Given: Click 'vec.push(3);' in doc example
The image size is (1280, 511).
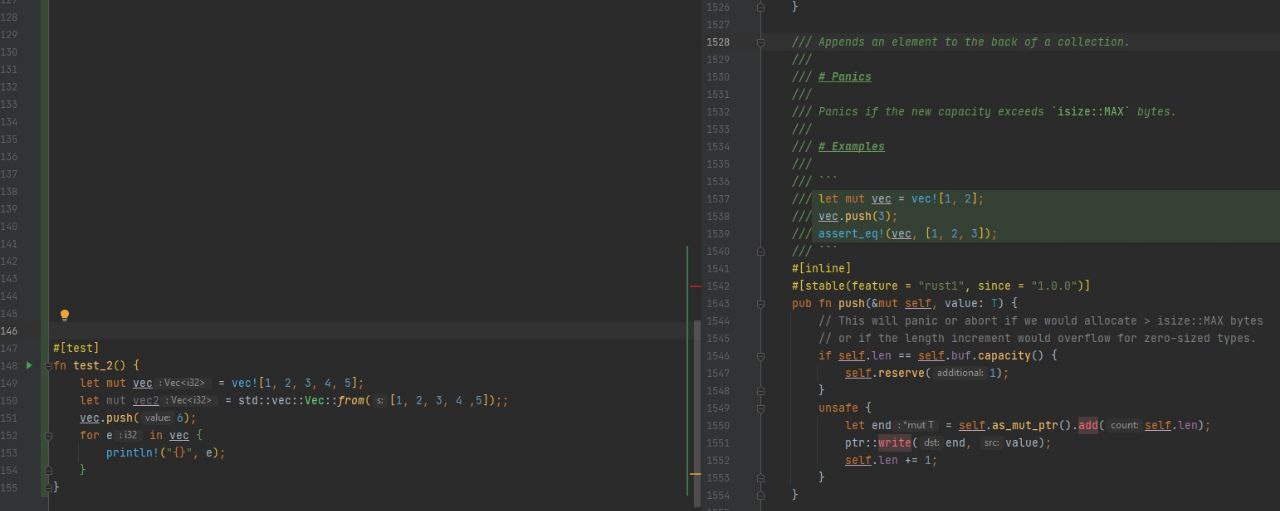Looking at the screenshot, I should 858,216.
